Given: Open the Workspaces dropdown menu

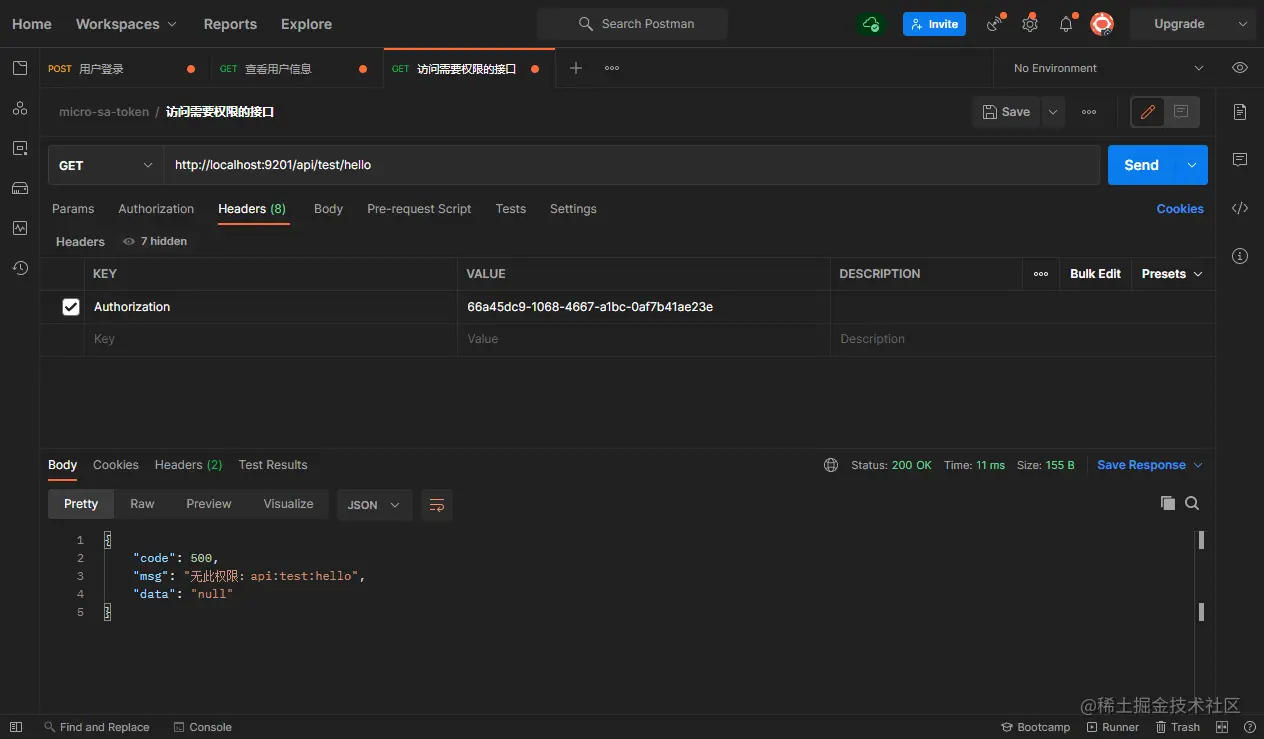Looking at the screenshot, I should pos(126,24).
